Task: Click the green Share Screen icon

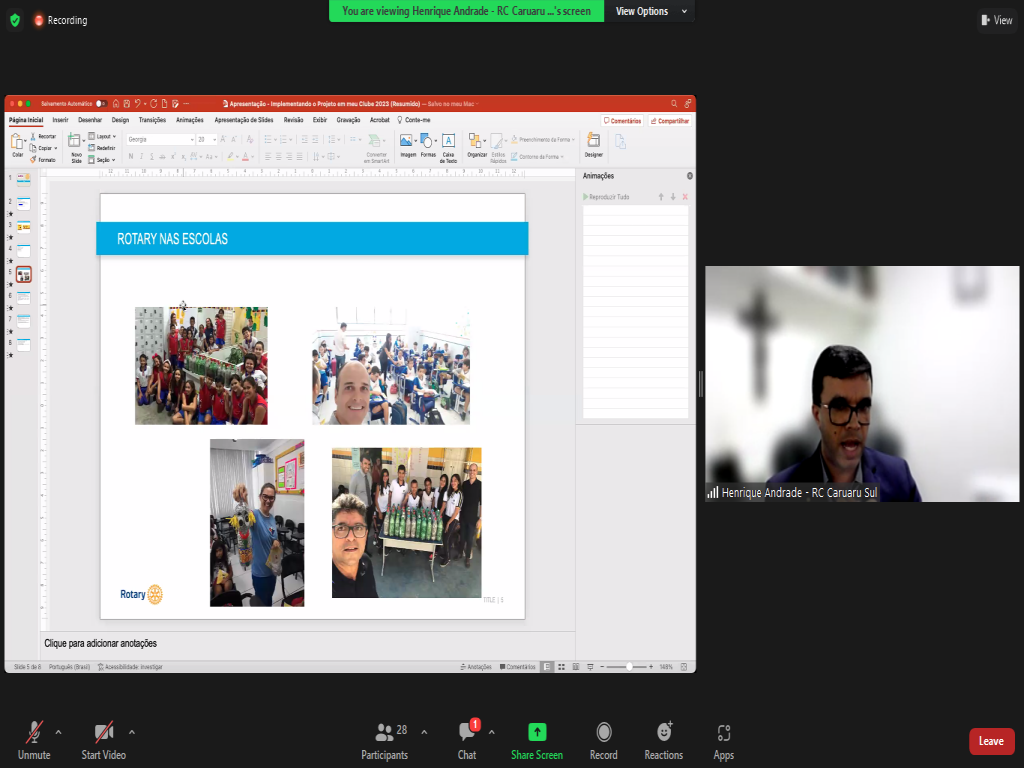Action: pyautogui.click(x=537, y=733)
